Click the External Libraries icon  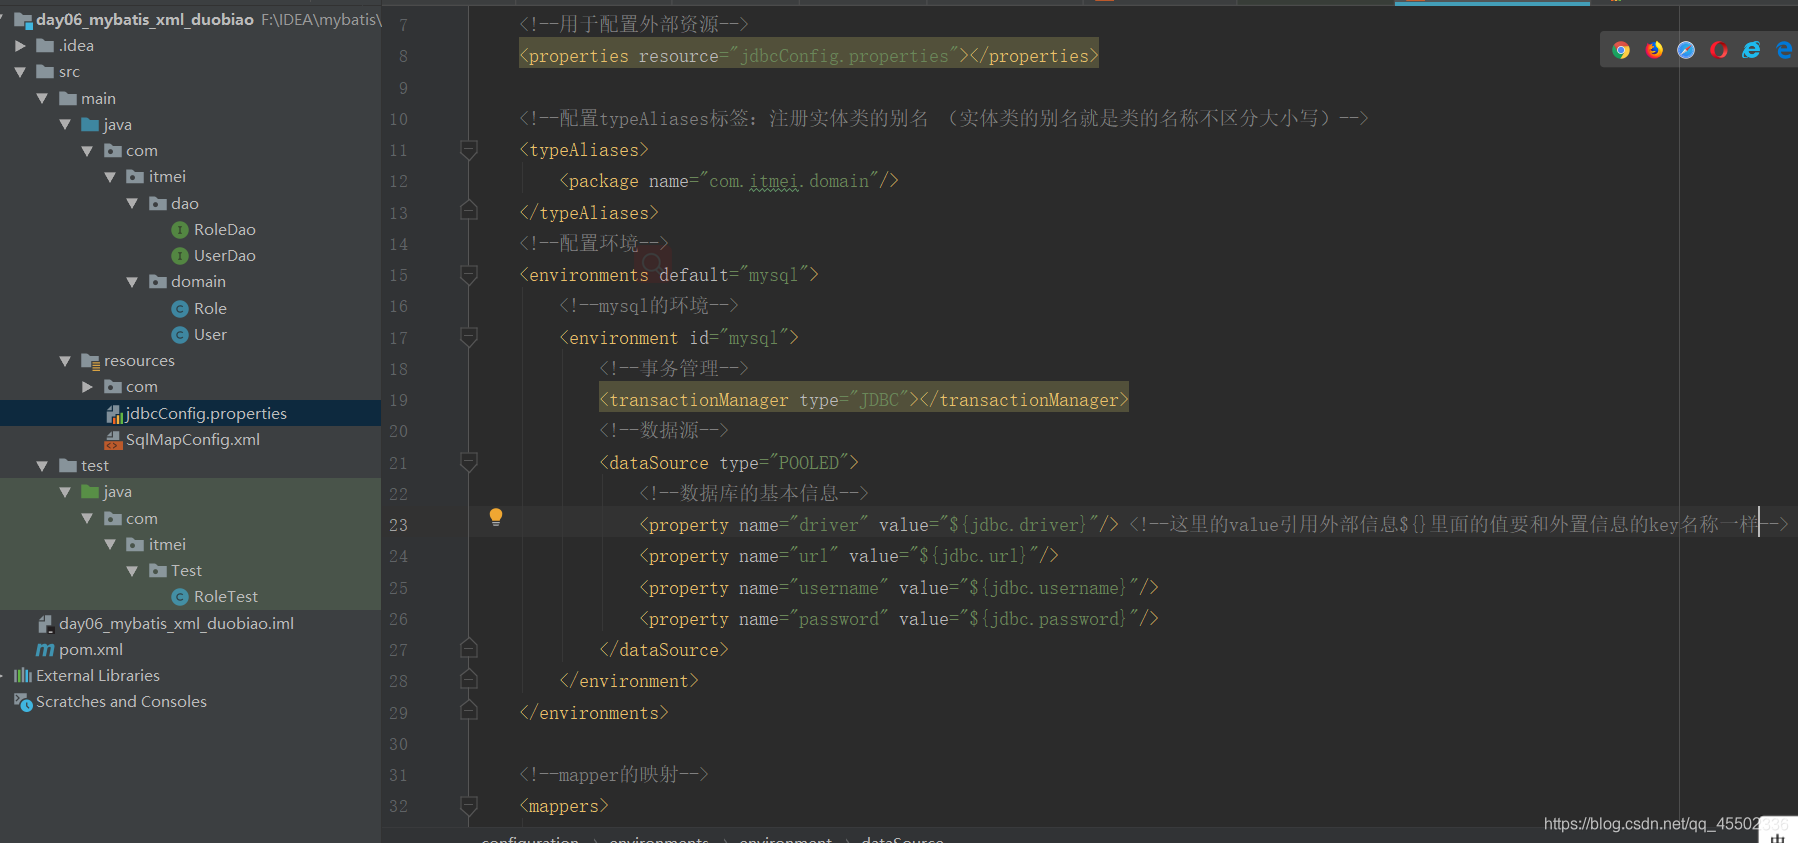click(x=22, y=676)
